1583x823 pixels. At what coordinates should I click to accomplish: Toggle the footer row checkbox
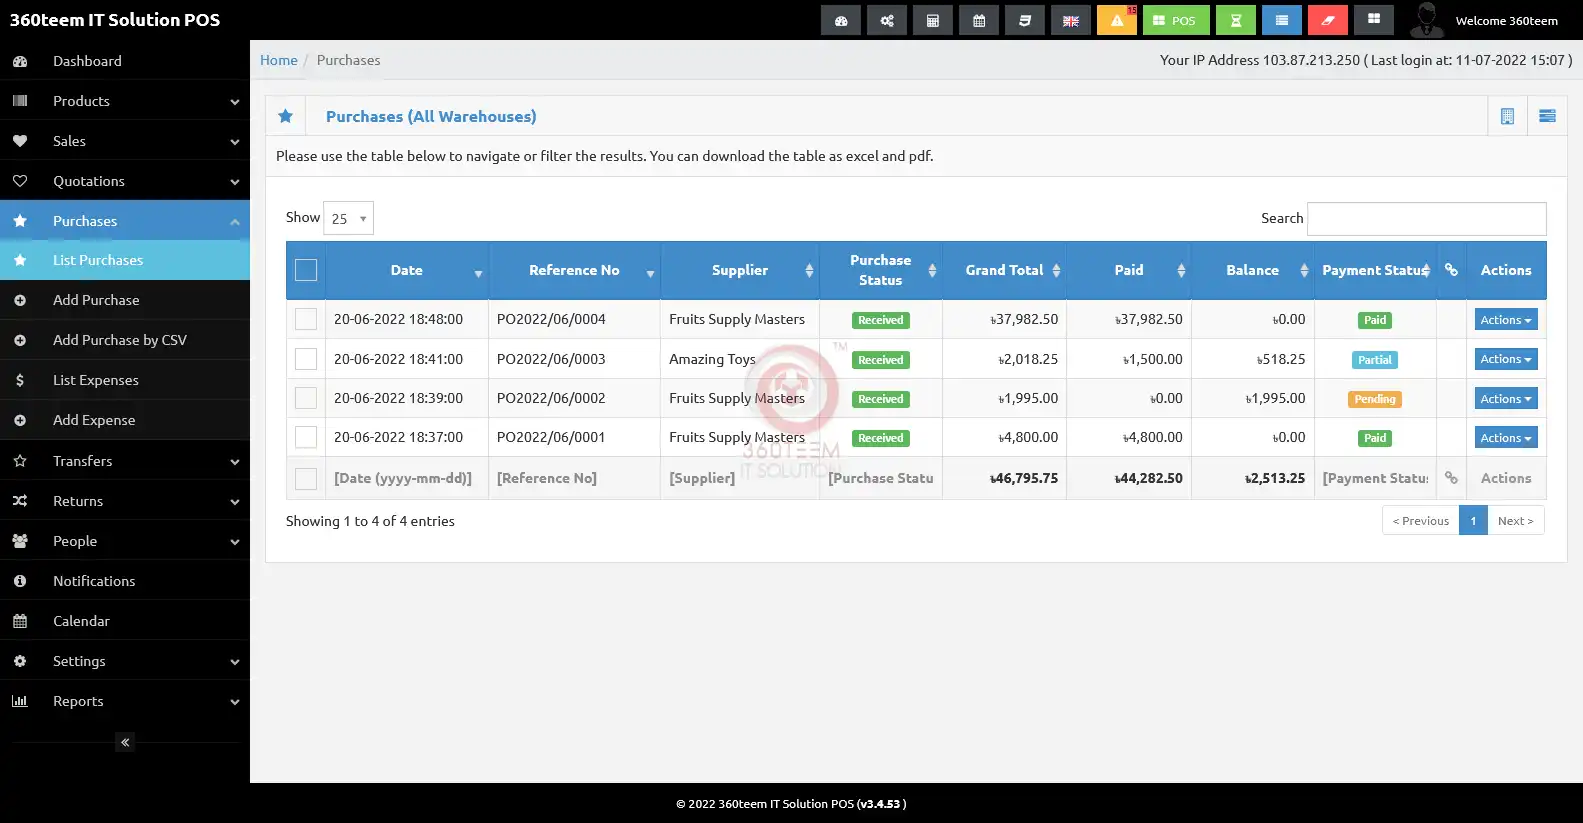[x=306, y=479]
